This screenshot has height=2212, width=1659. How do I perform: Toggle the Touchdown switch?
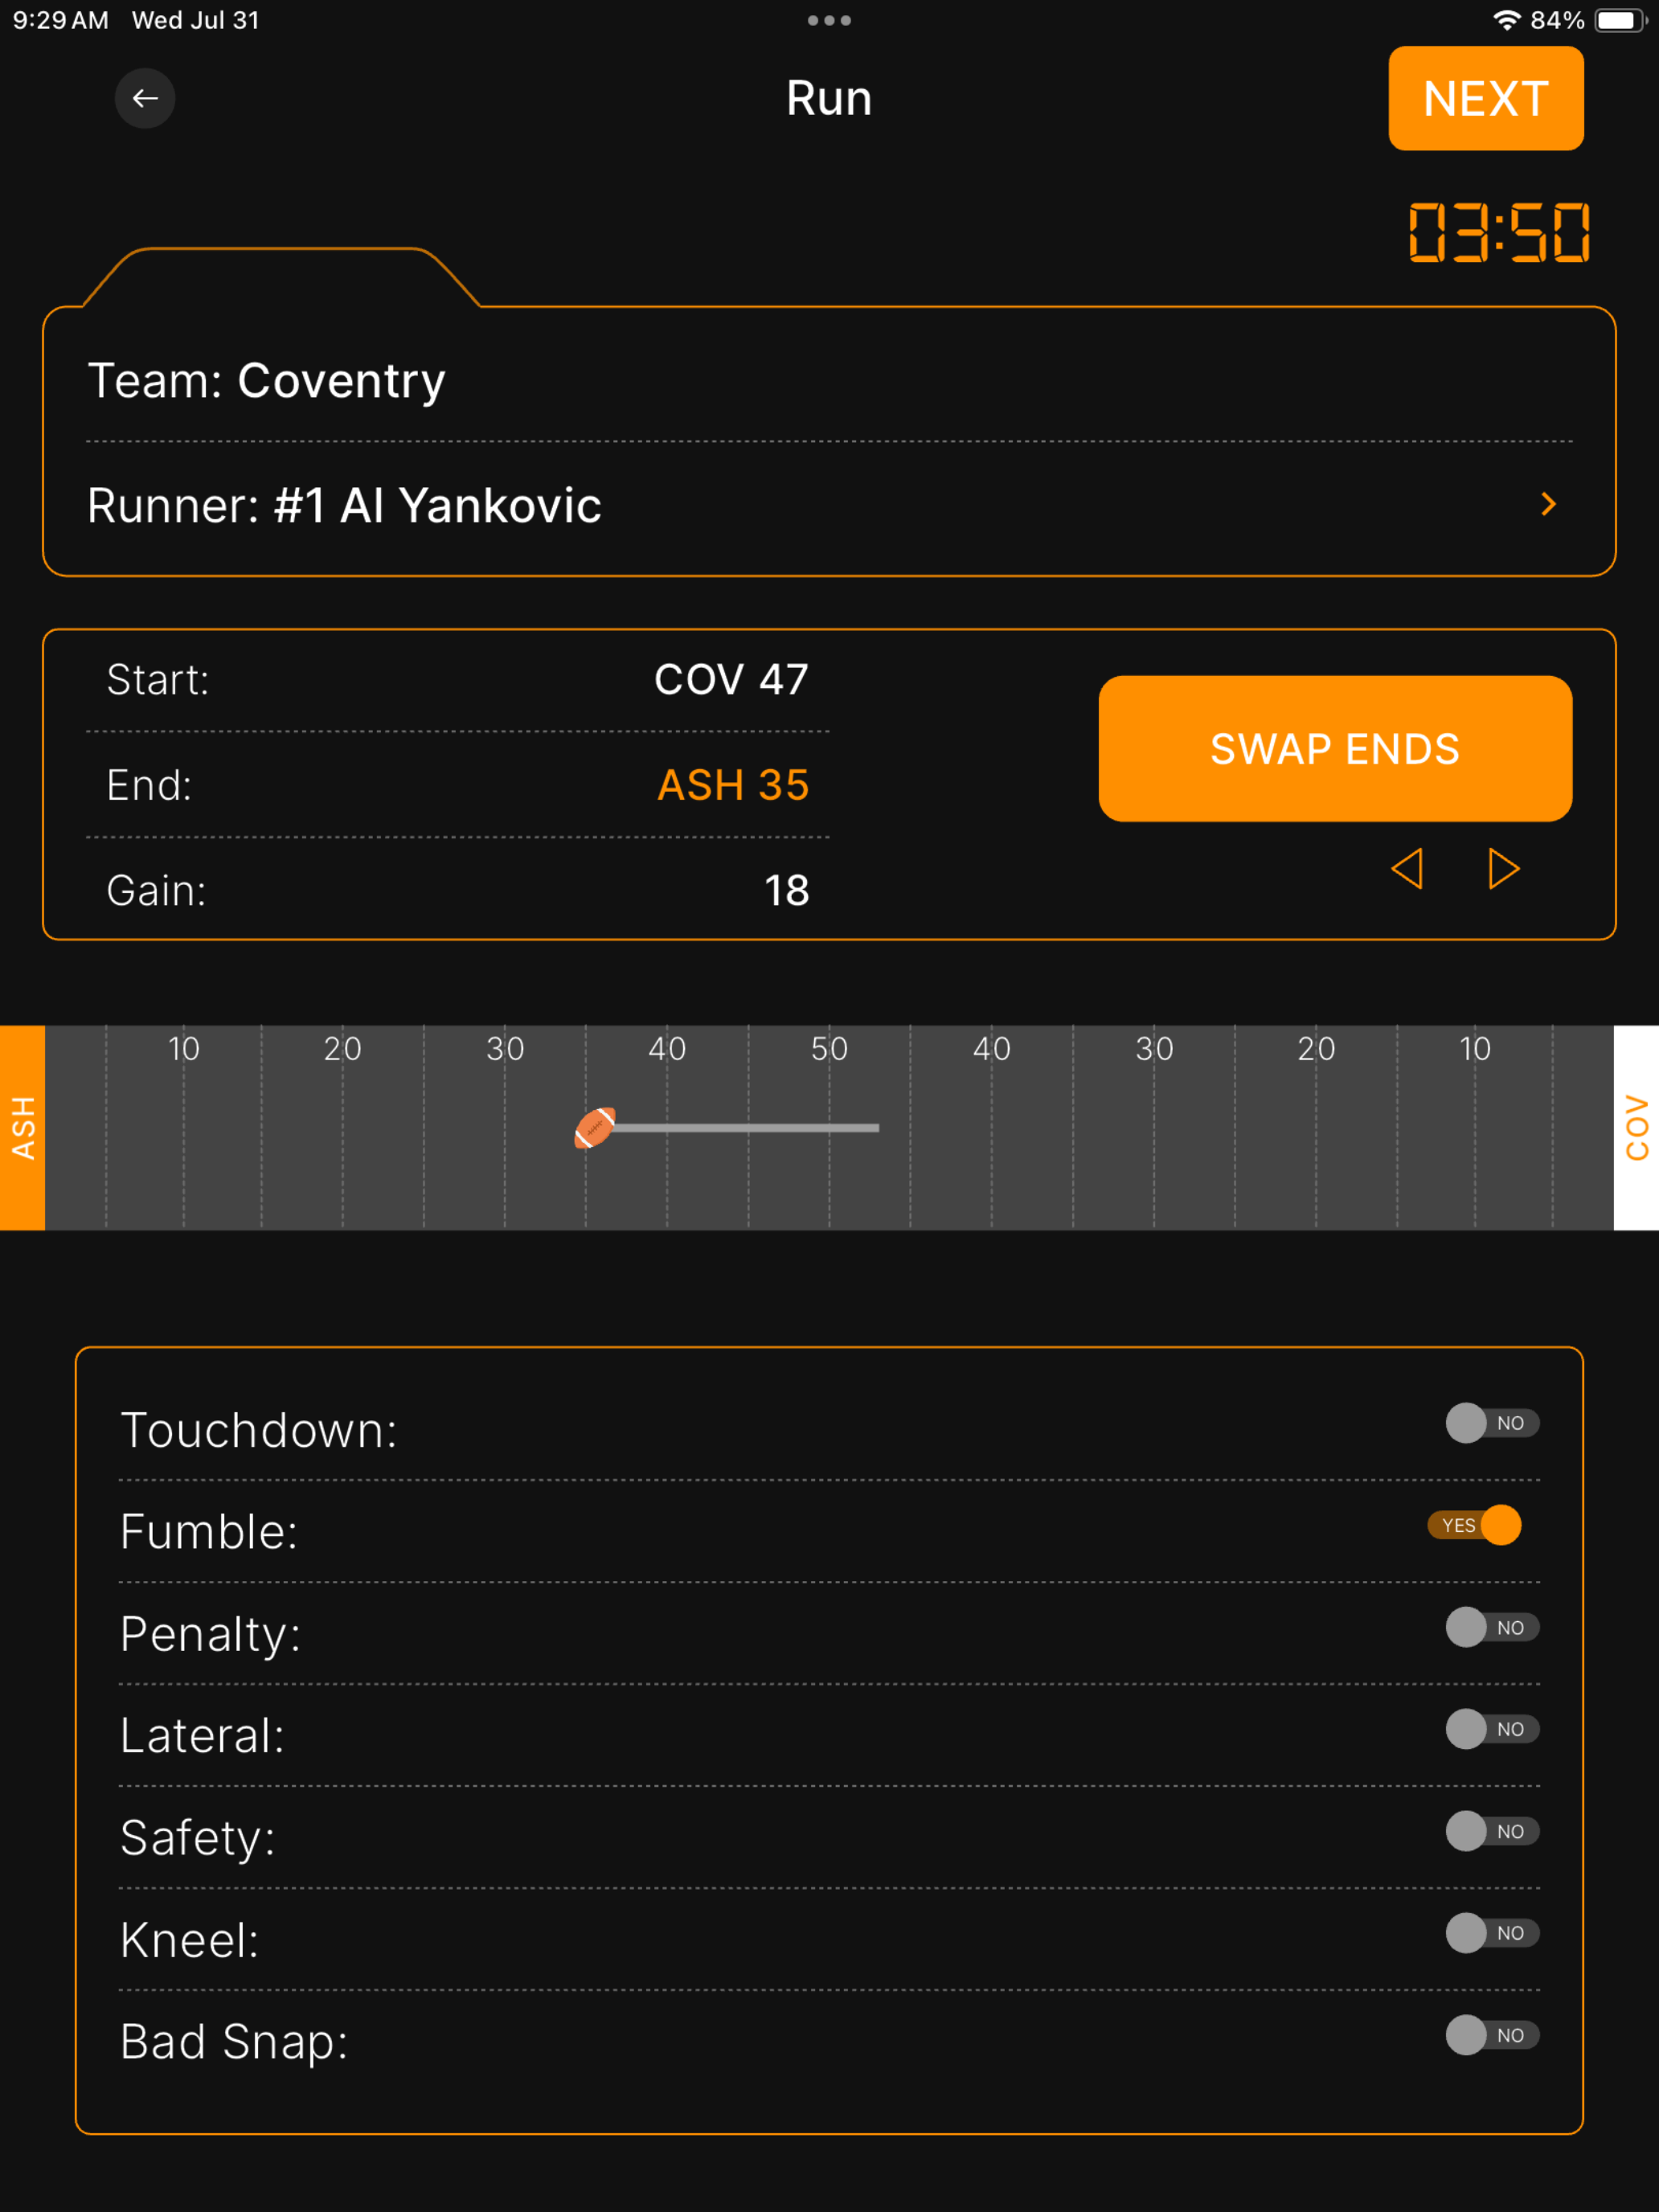[1492, 1423]
